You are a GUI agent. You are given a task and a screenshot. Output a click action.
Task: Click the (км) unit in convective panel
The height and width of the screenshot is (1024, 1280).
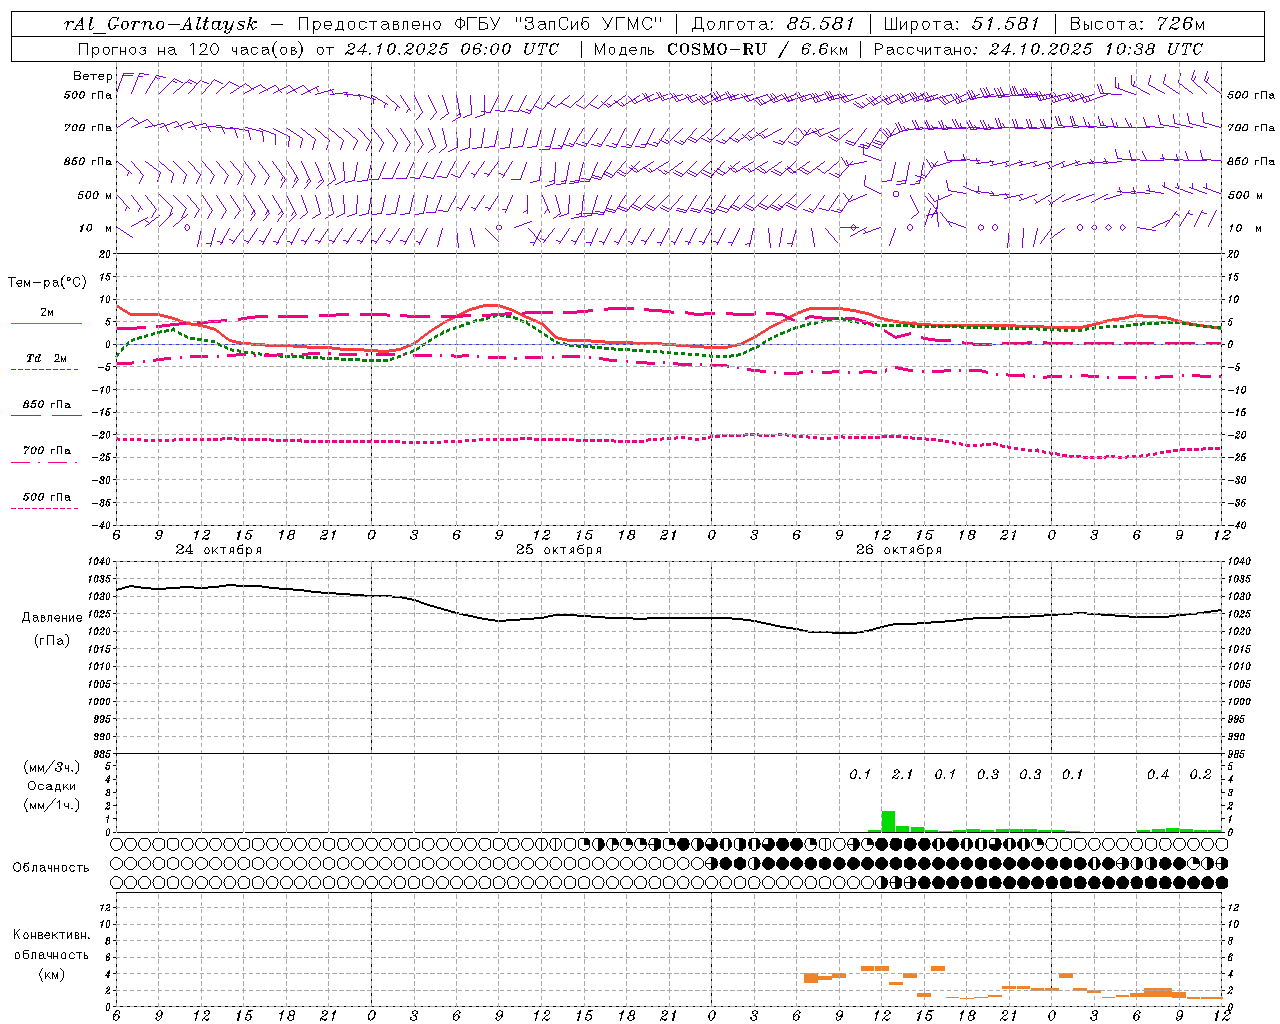click(51, 974)
